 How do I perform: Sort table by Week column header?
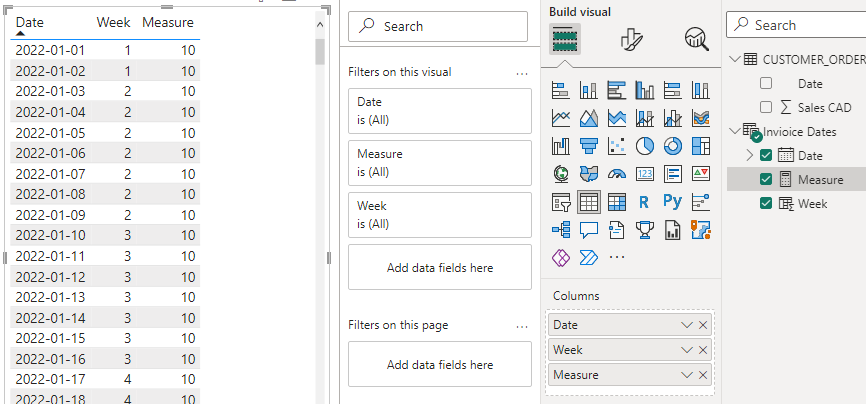[x=113, y=23]
